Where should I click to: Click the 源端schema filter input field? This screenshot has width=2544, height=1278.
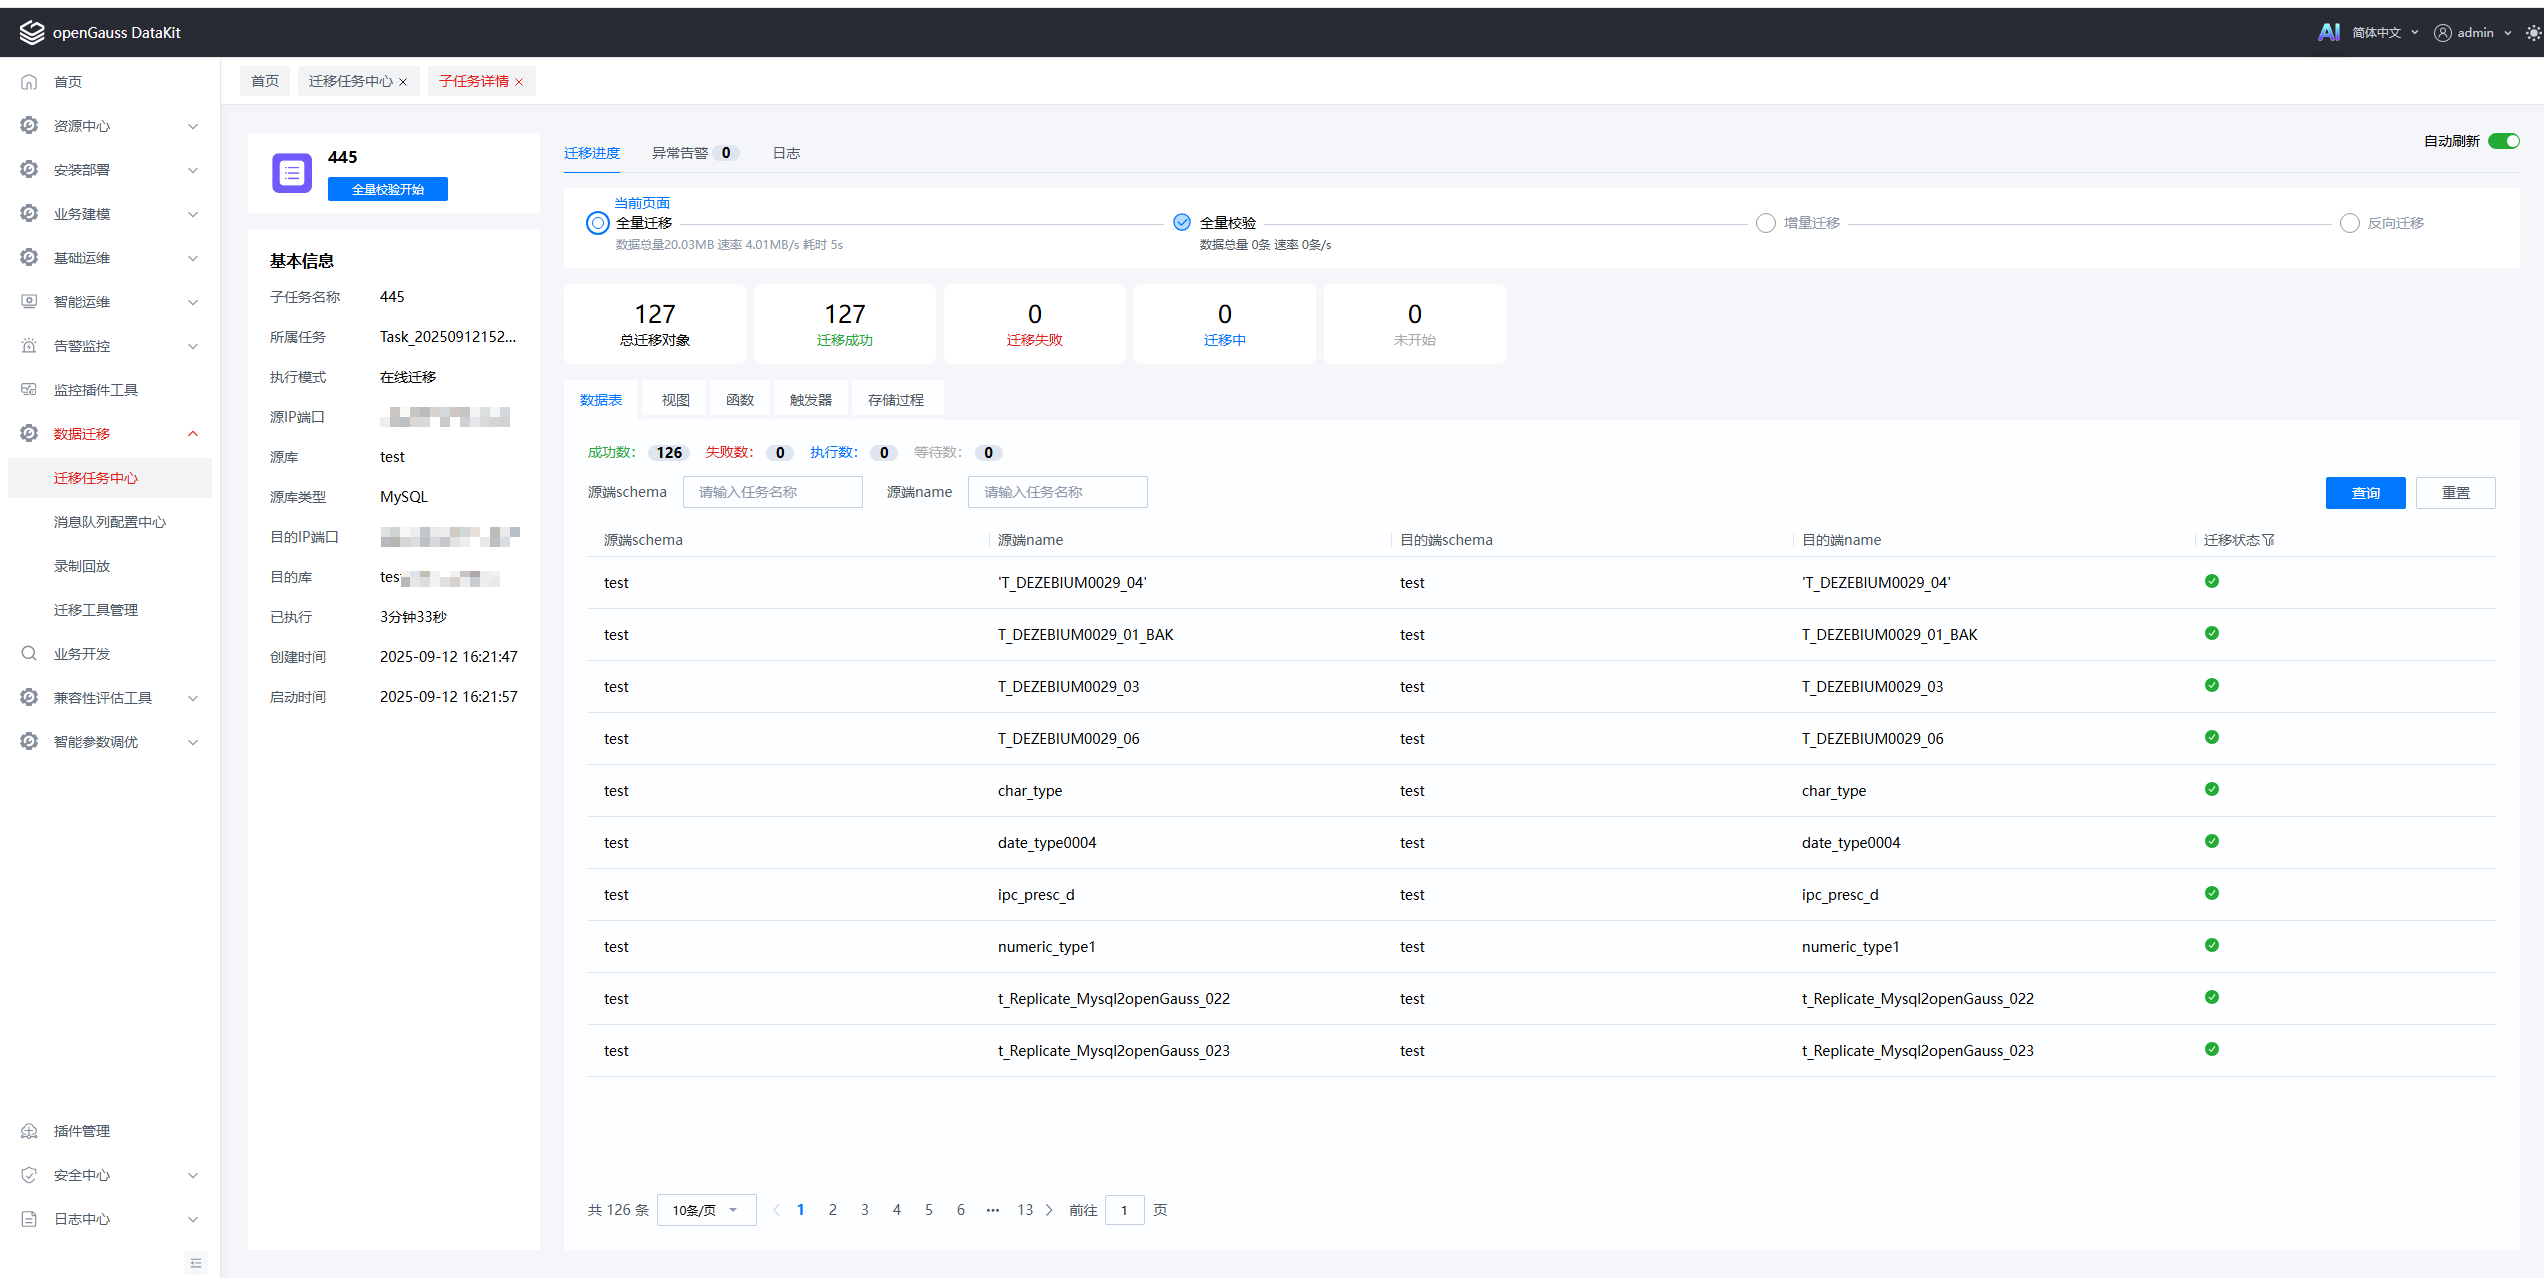point(772,492)
